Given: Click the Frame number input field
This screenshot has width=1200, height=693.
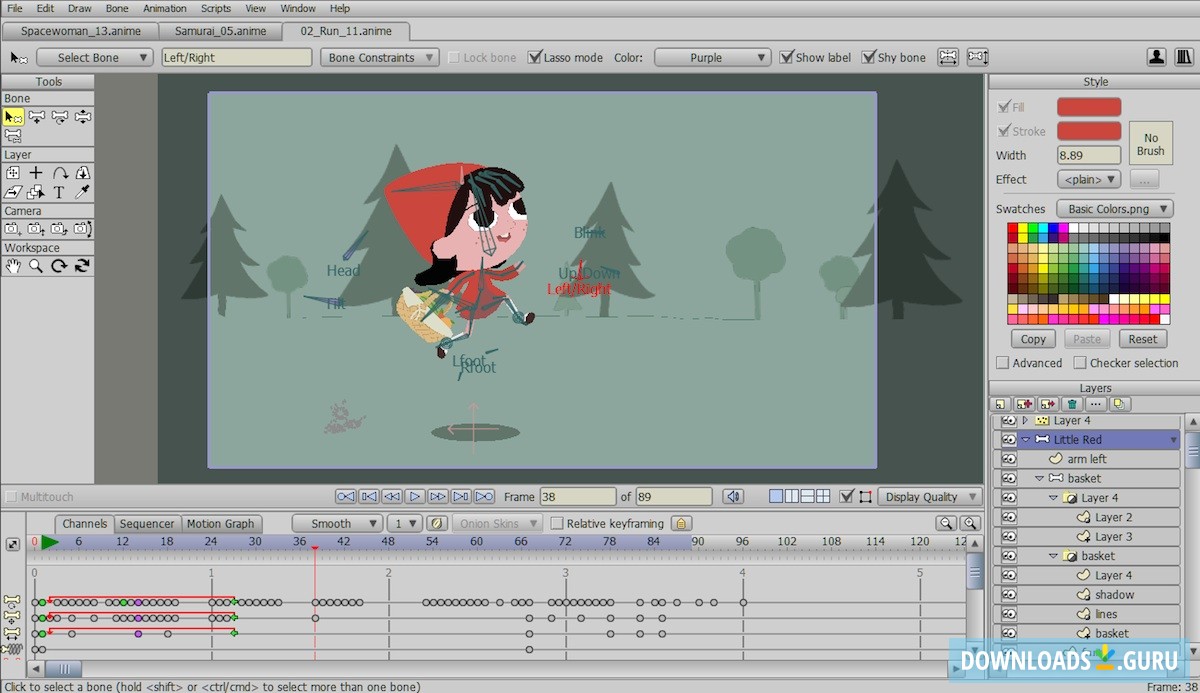Looking at the screenshot, I should [578, 496].
